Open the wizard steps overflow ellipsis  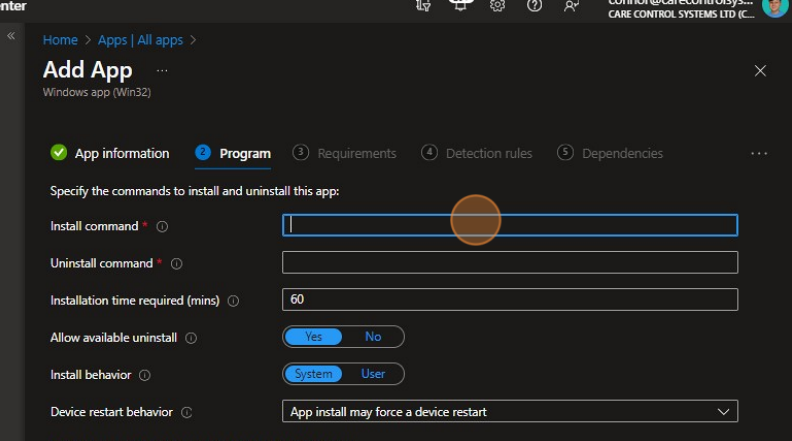tap(758, 154)
